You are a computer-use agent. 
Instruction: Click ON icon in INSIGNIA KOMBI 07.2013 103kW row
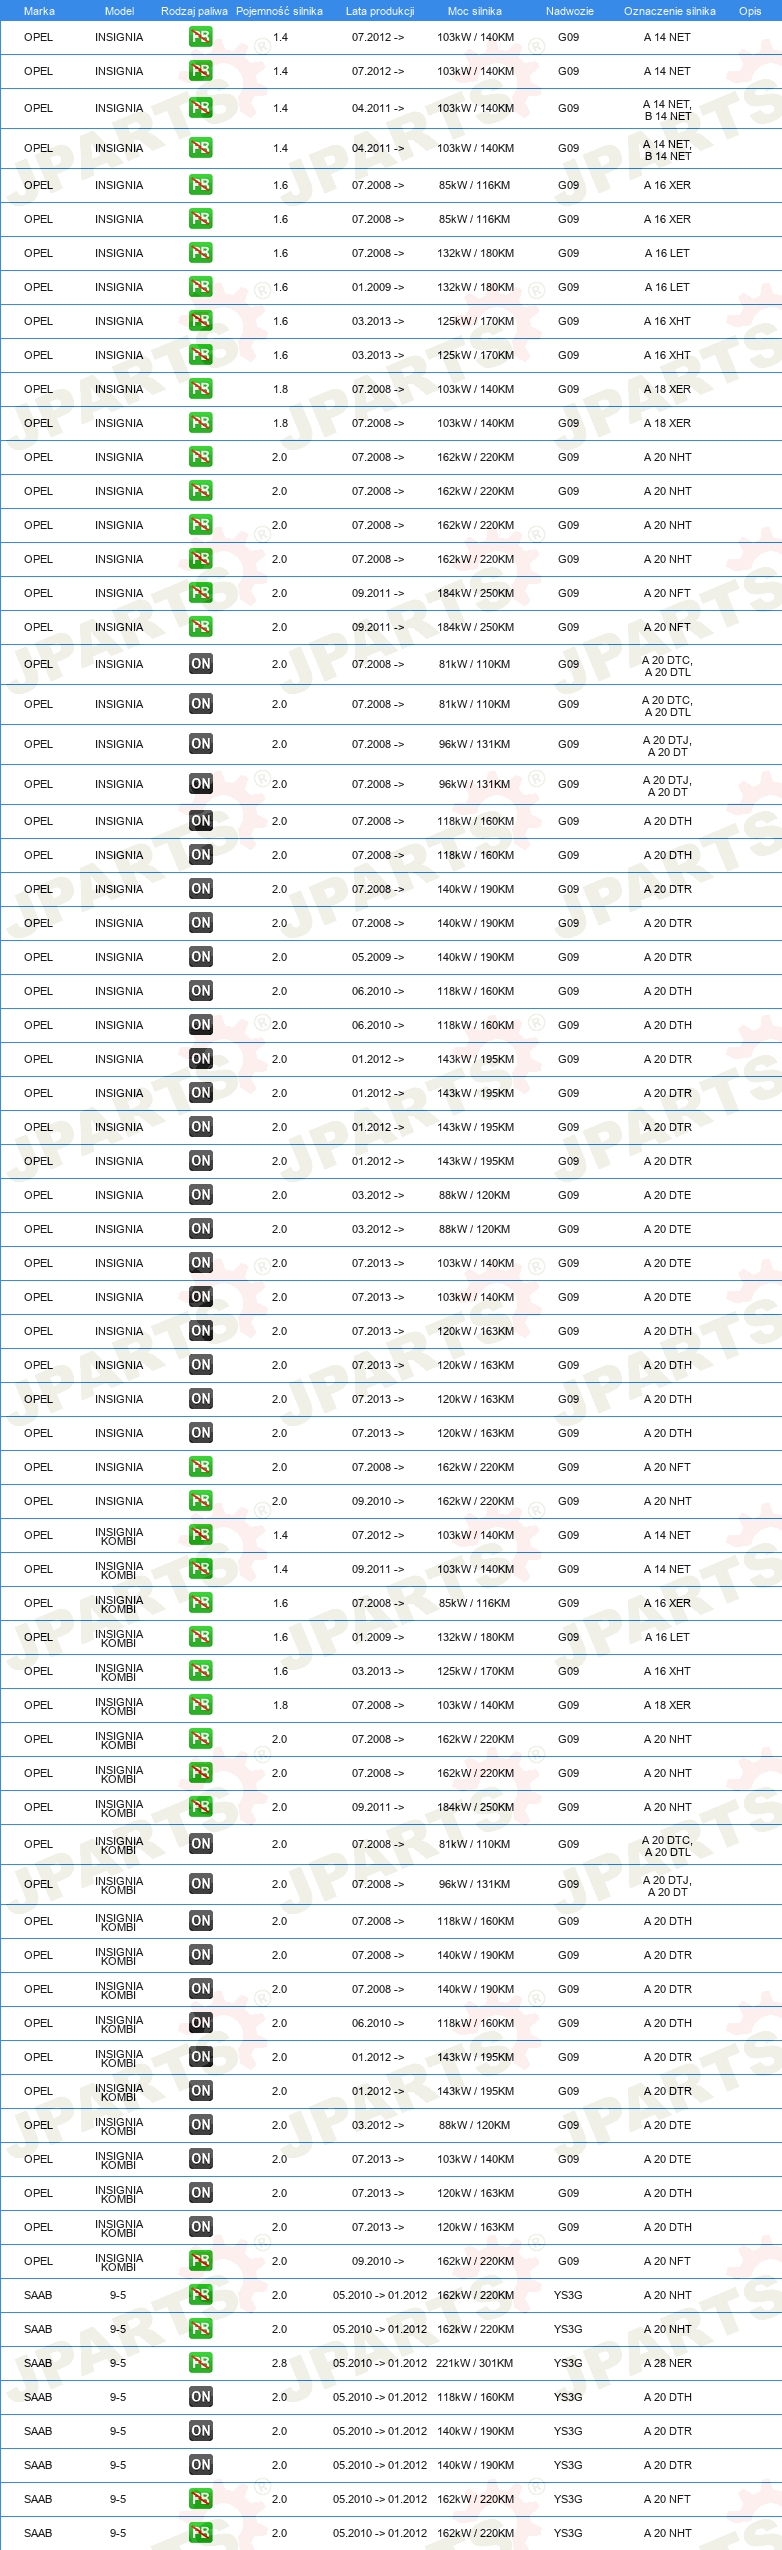[x=201, y=2159]
